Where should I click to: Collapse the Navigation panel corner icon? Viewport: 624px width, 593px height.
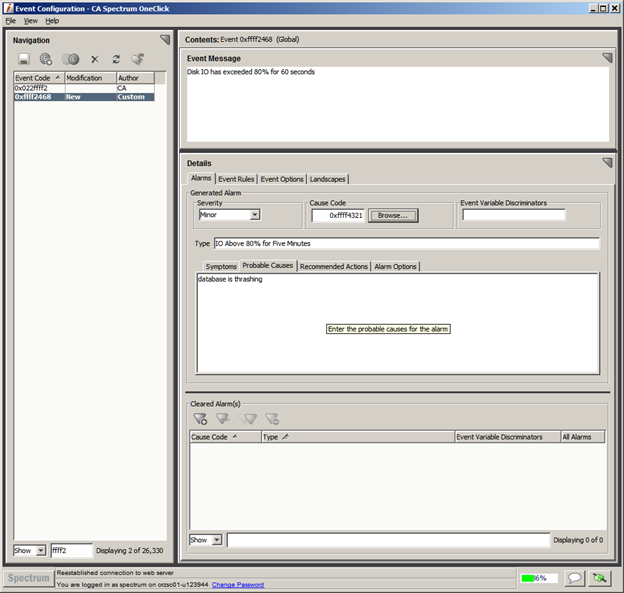165,39
